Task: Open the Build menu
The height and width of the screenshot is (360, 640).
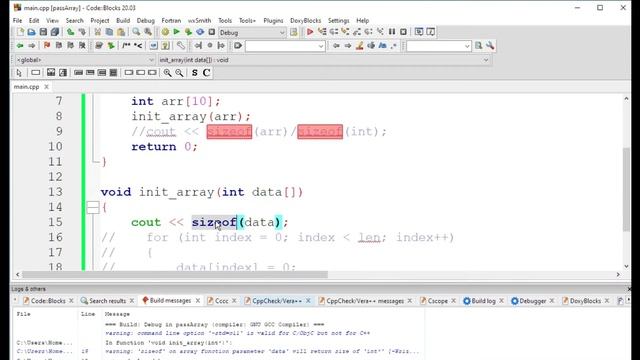Action: click(123, 20)
